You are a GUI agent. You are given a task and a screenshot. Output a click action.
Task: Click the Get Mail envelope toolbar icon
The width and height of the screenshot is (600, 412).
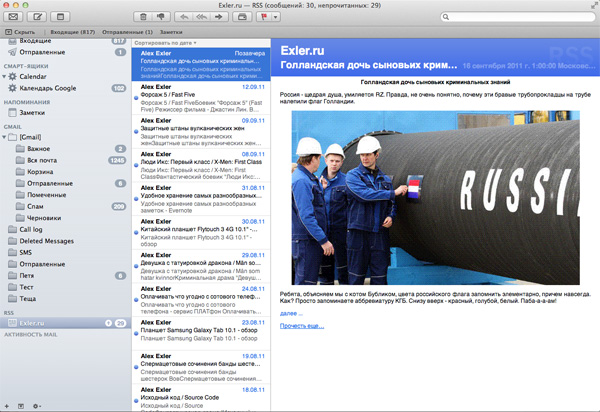pos(13,17)
